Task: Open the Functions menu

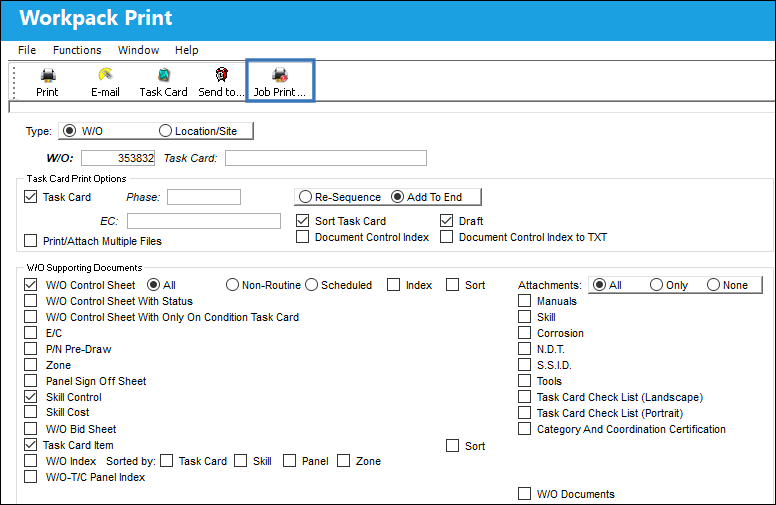Action: click(77, 50)
